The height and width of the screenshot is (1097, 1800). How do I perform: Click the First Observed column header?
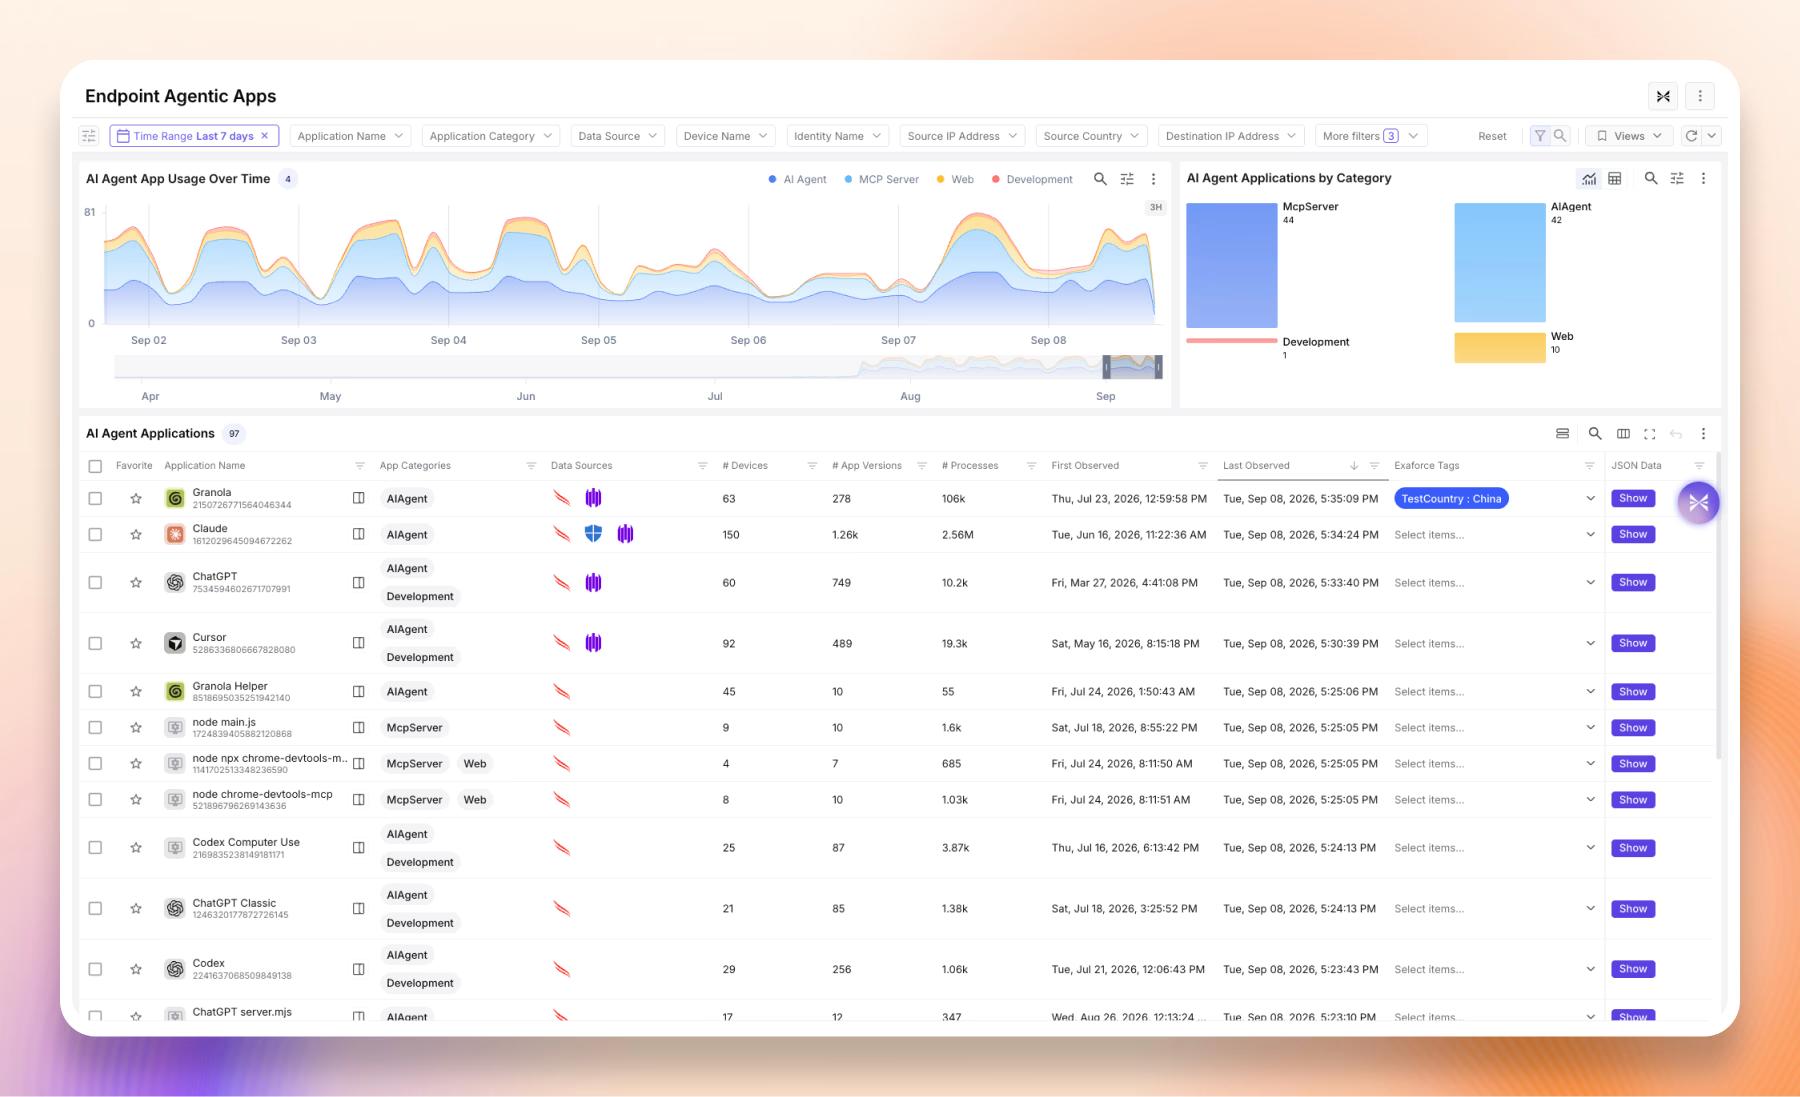click(x=1085, y=466)
